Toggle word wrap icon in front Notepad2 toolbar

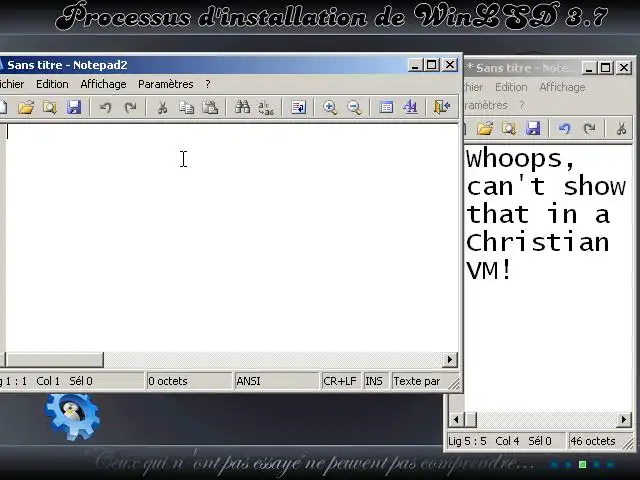(298, 107)
